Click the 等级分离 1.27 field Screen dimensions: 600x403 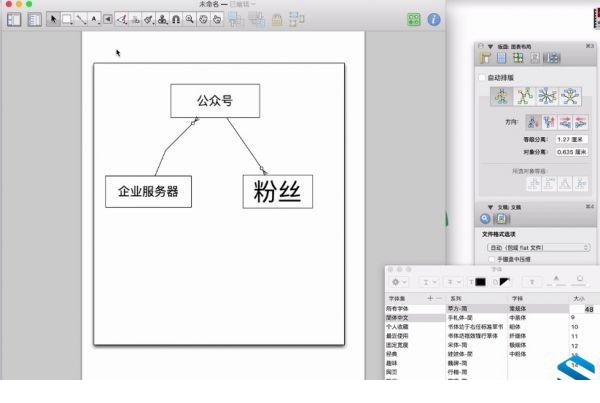coord(571,139)
